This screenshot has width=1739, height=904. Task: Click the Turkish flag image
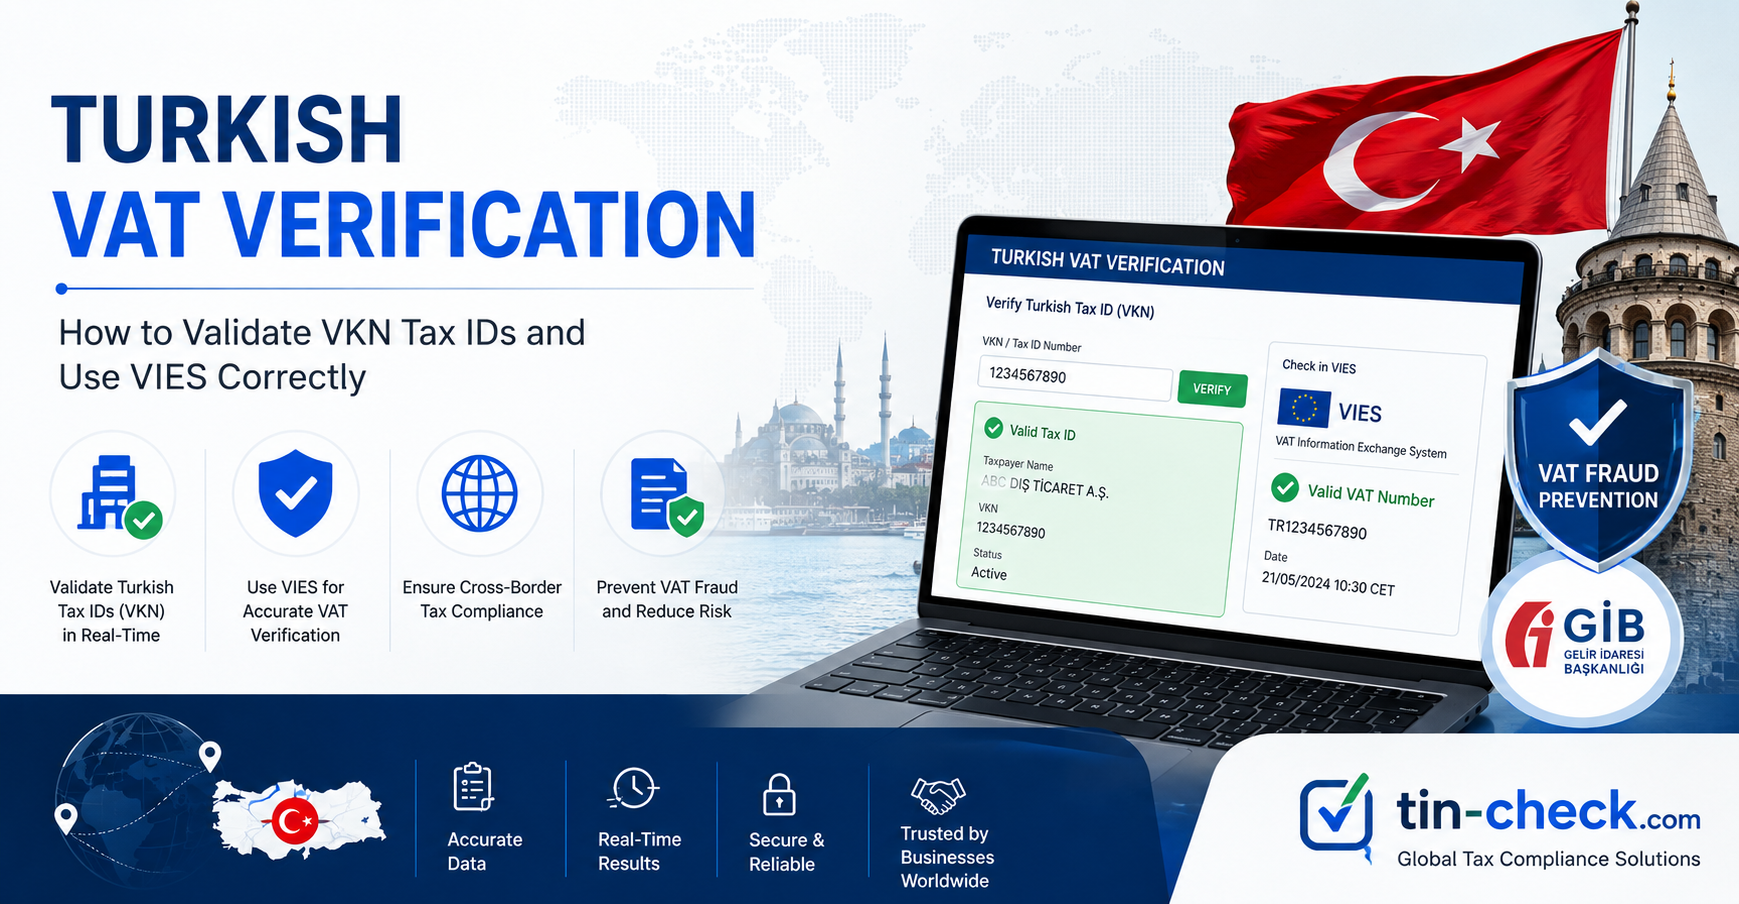(1425, 130)
